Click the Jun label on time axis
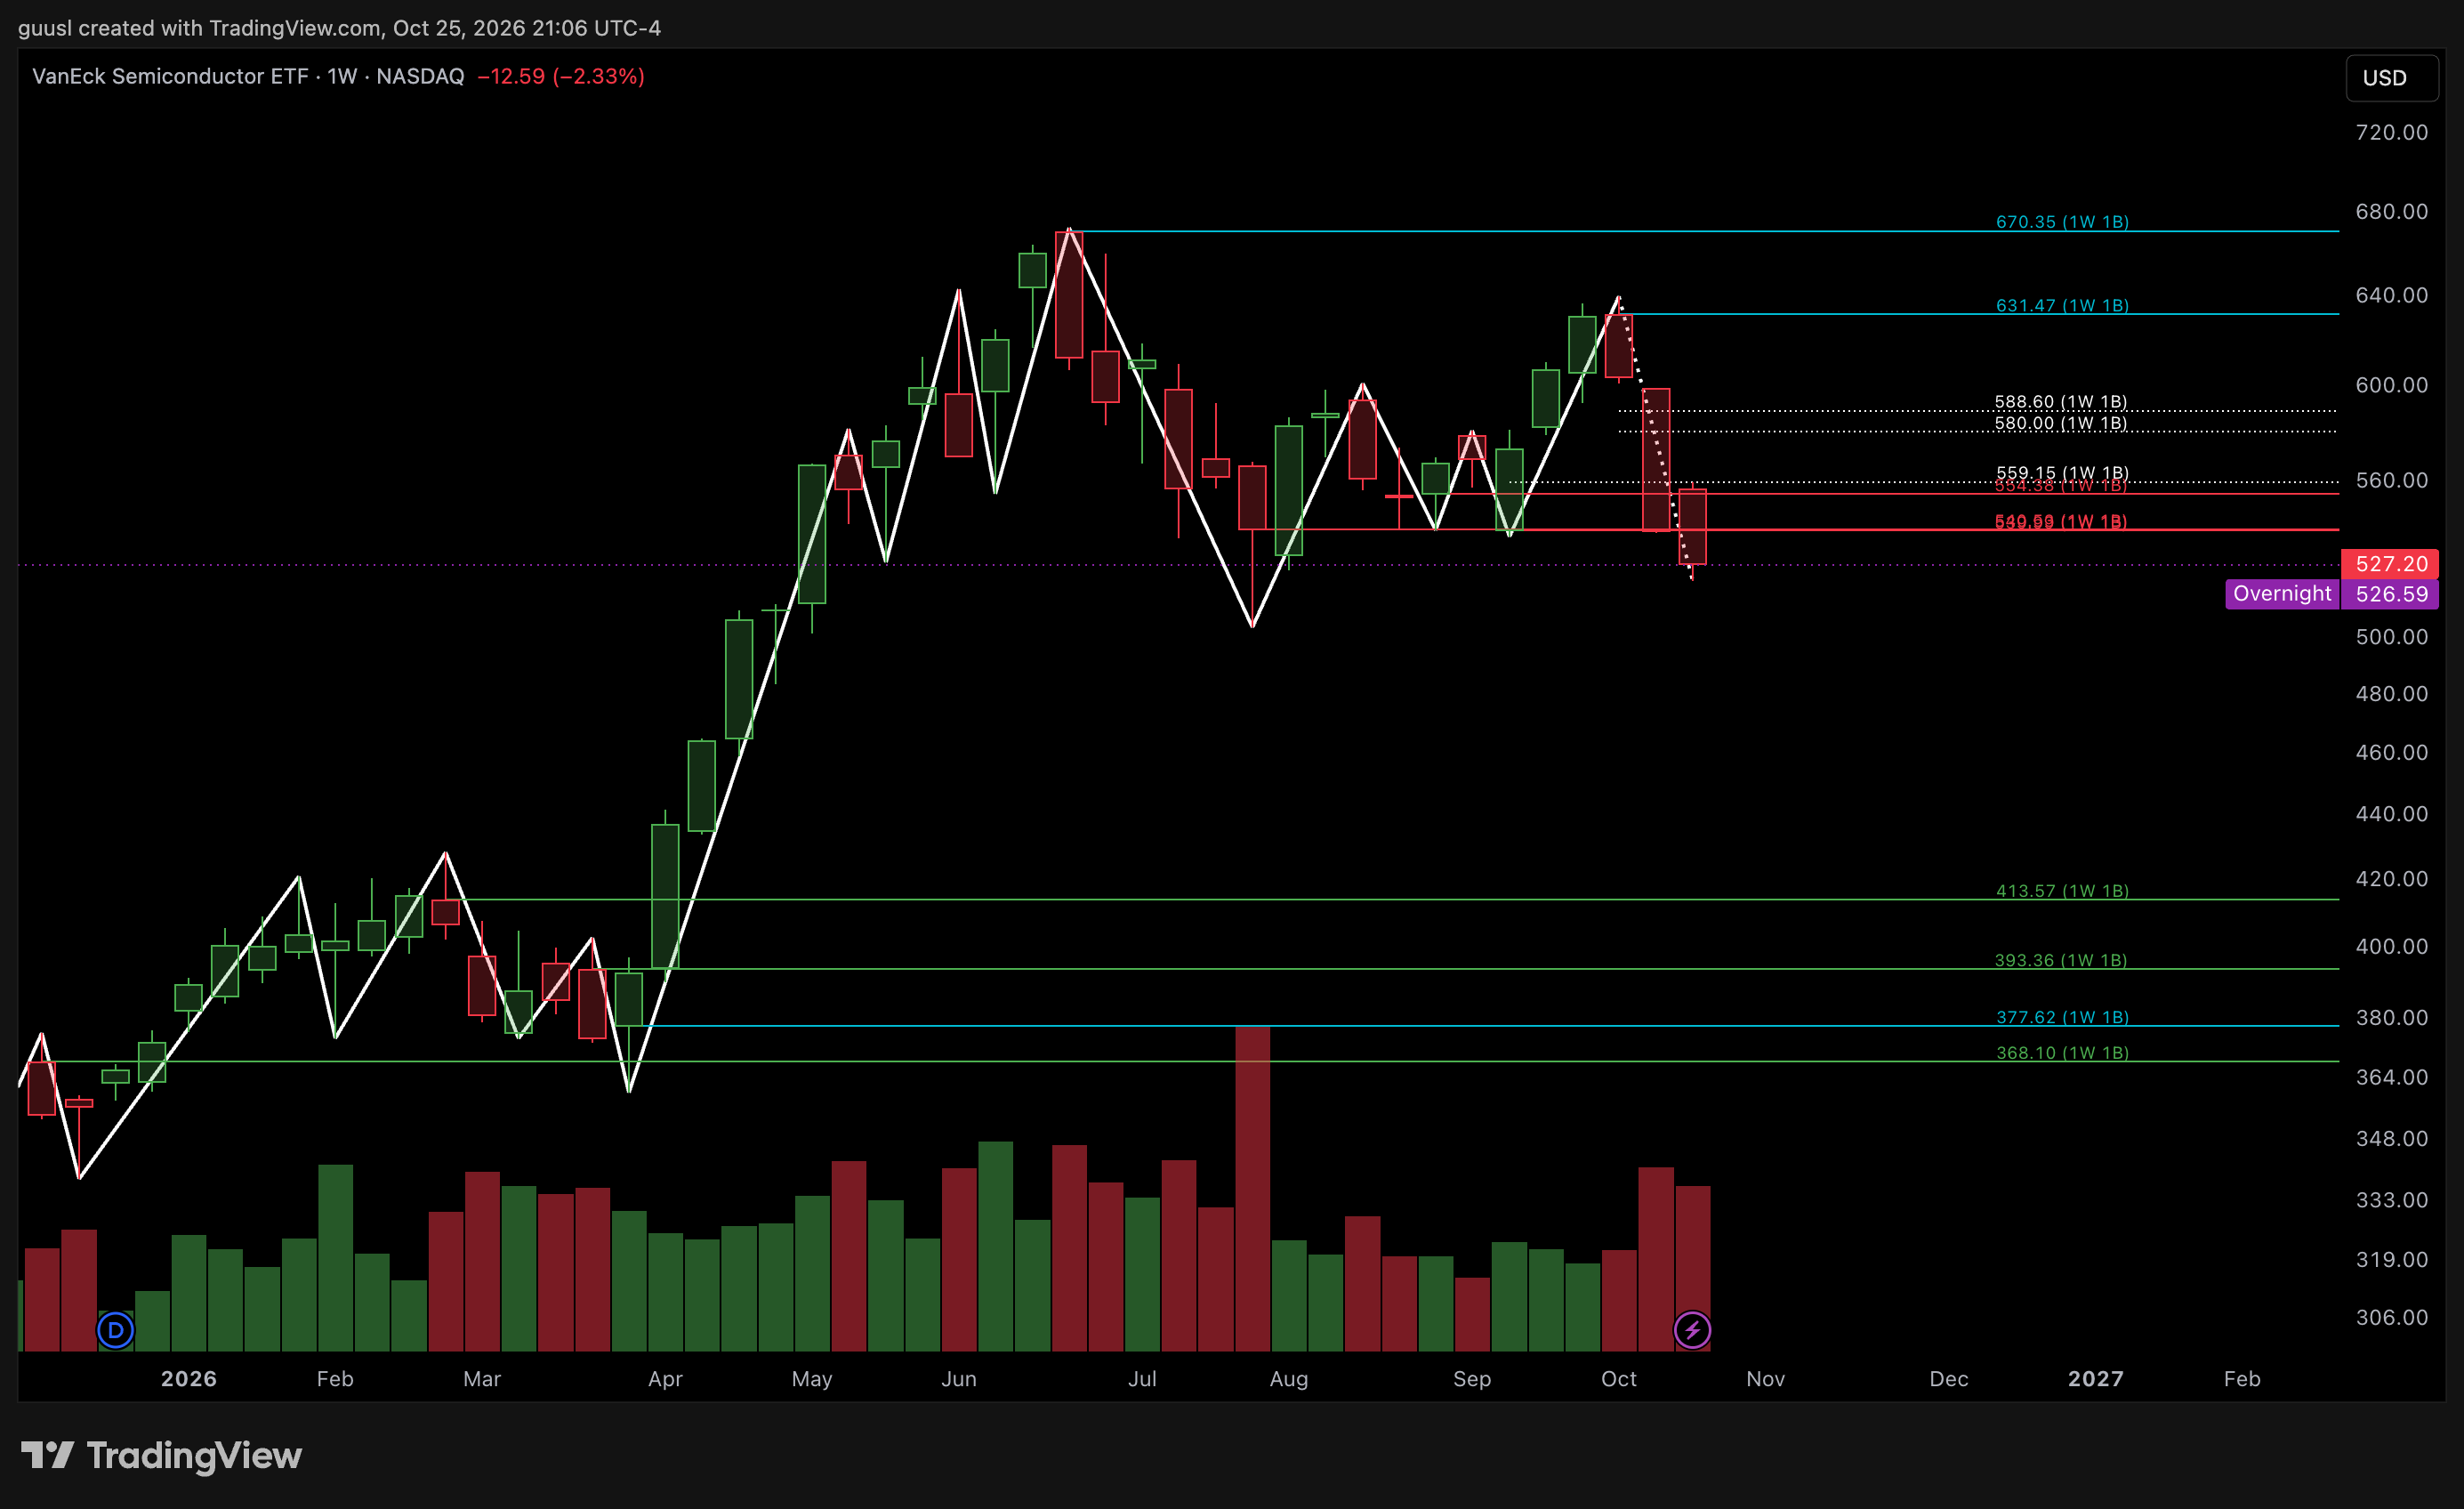The height and width of the screenshot is (1509, 2464). pos(958,1379)
